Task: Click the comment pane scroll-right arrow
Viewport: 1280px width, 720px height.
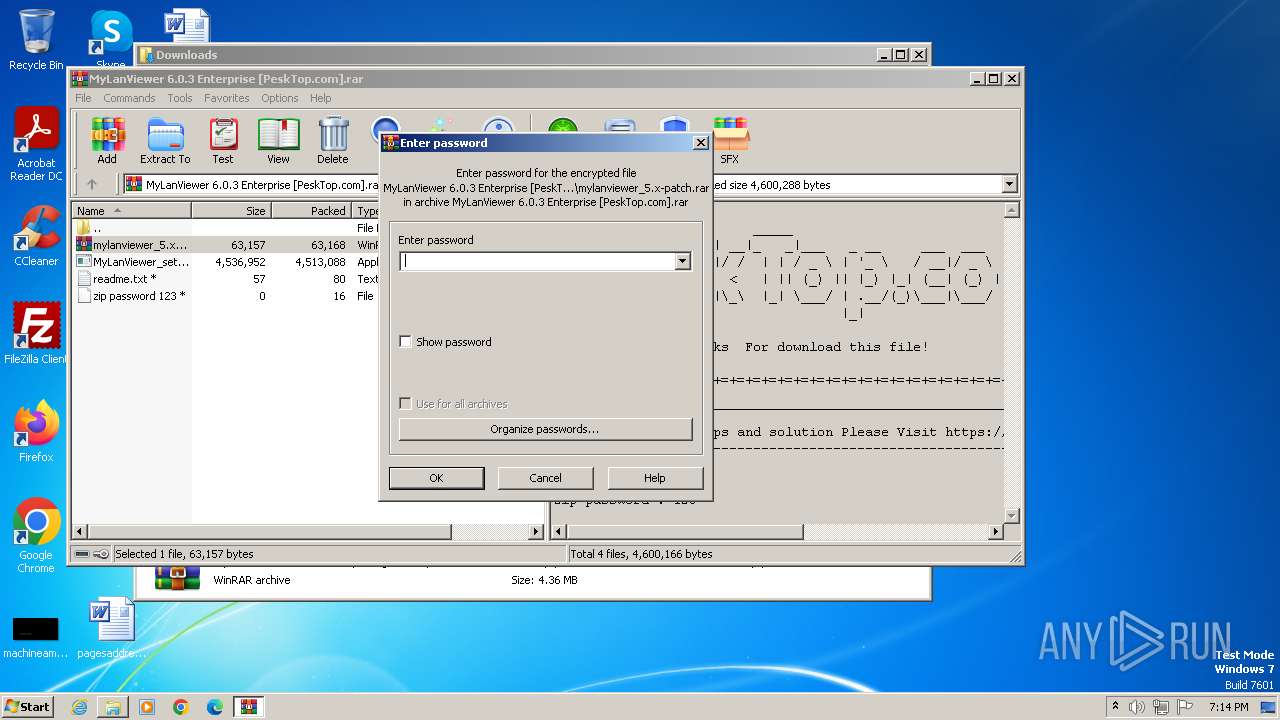Action: click(995, 532)
